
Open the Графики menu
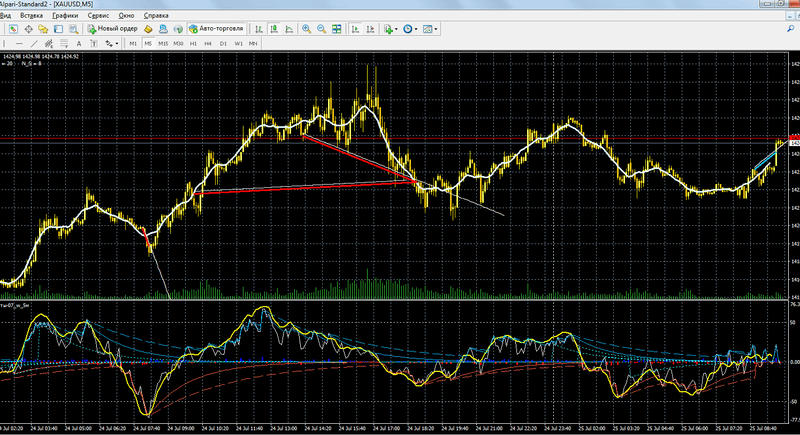(66, 17)
